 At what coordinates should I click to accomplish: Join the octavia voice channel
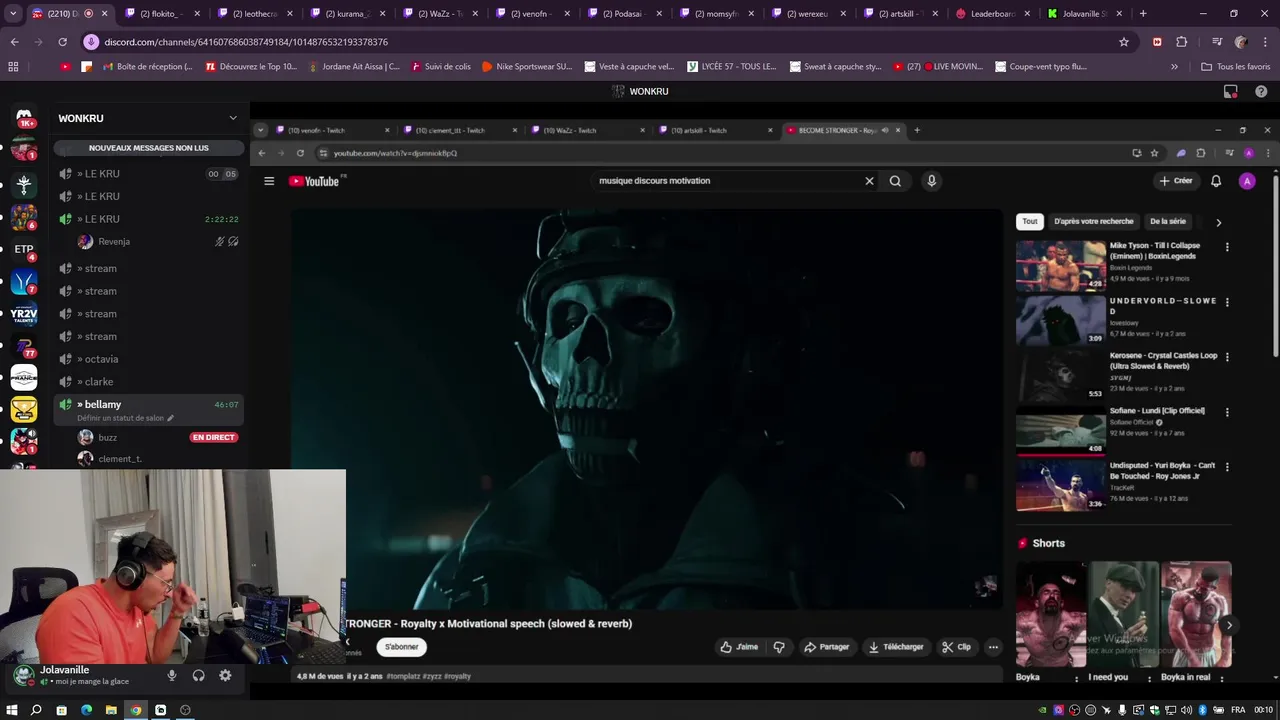pos(149,359)
